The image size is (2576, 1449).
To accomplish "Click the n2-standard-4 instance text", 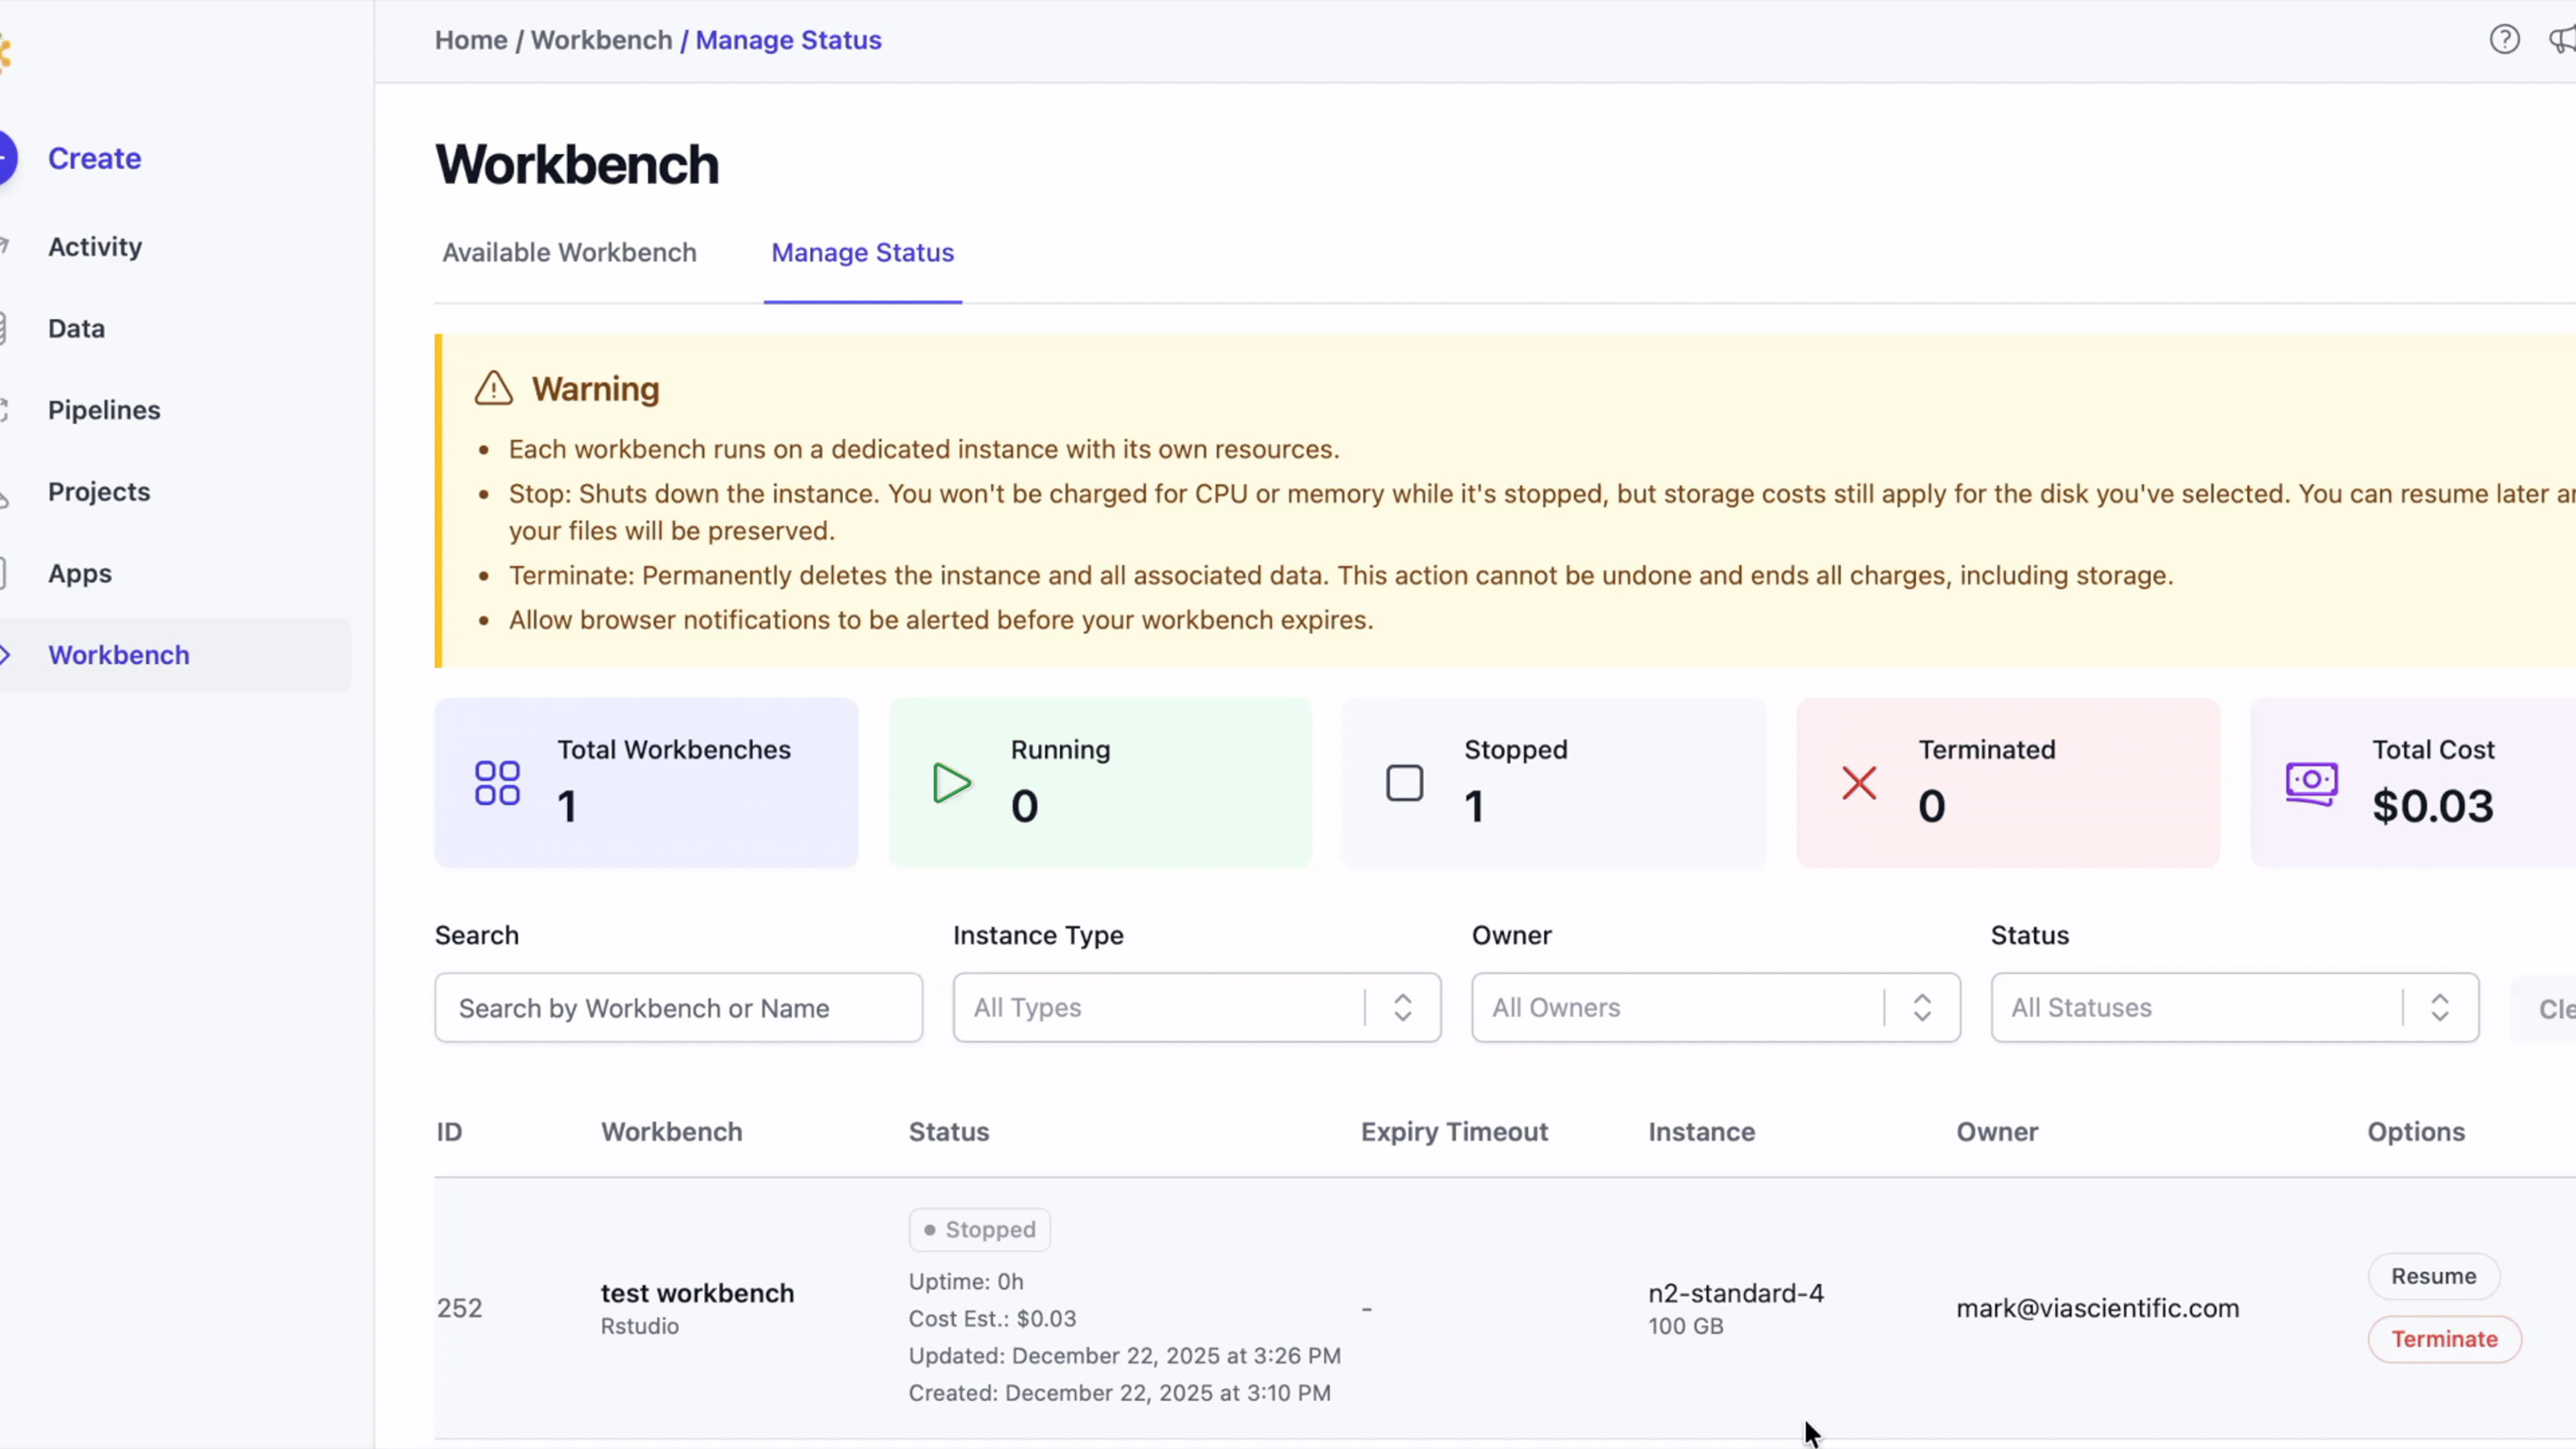I will point(1735,1293).
